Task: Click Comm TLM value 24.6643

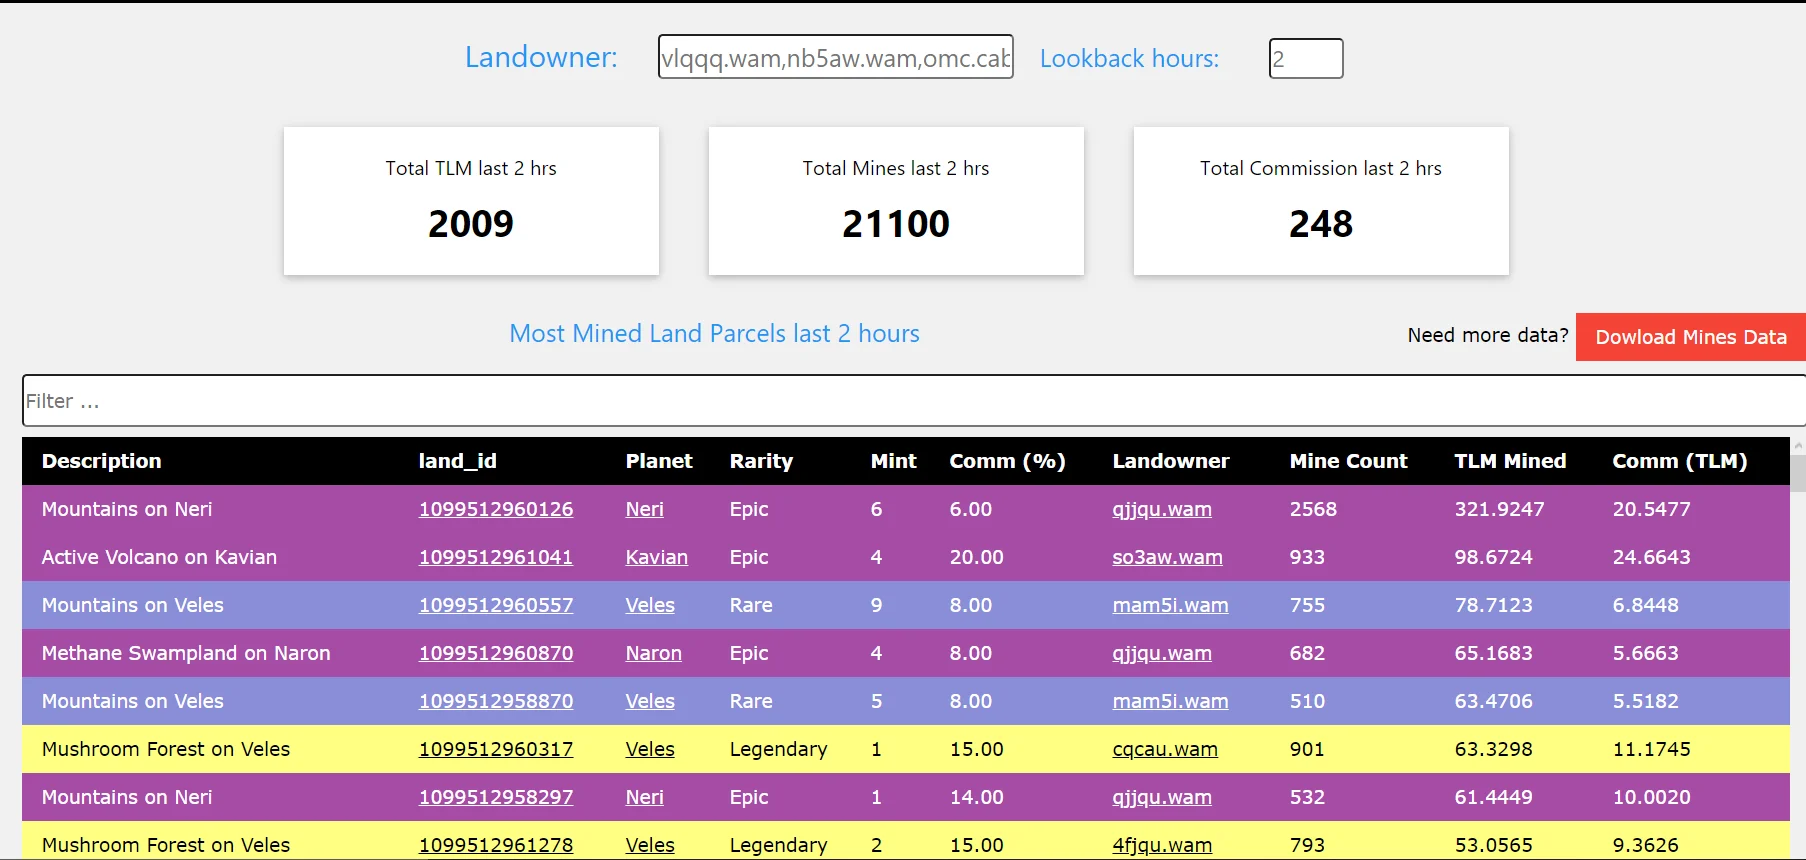Action: pos(1651,557)
